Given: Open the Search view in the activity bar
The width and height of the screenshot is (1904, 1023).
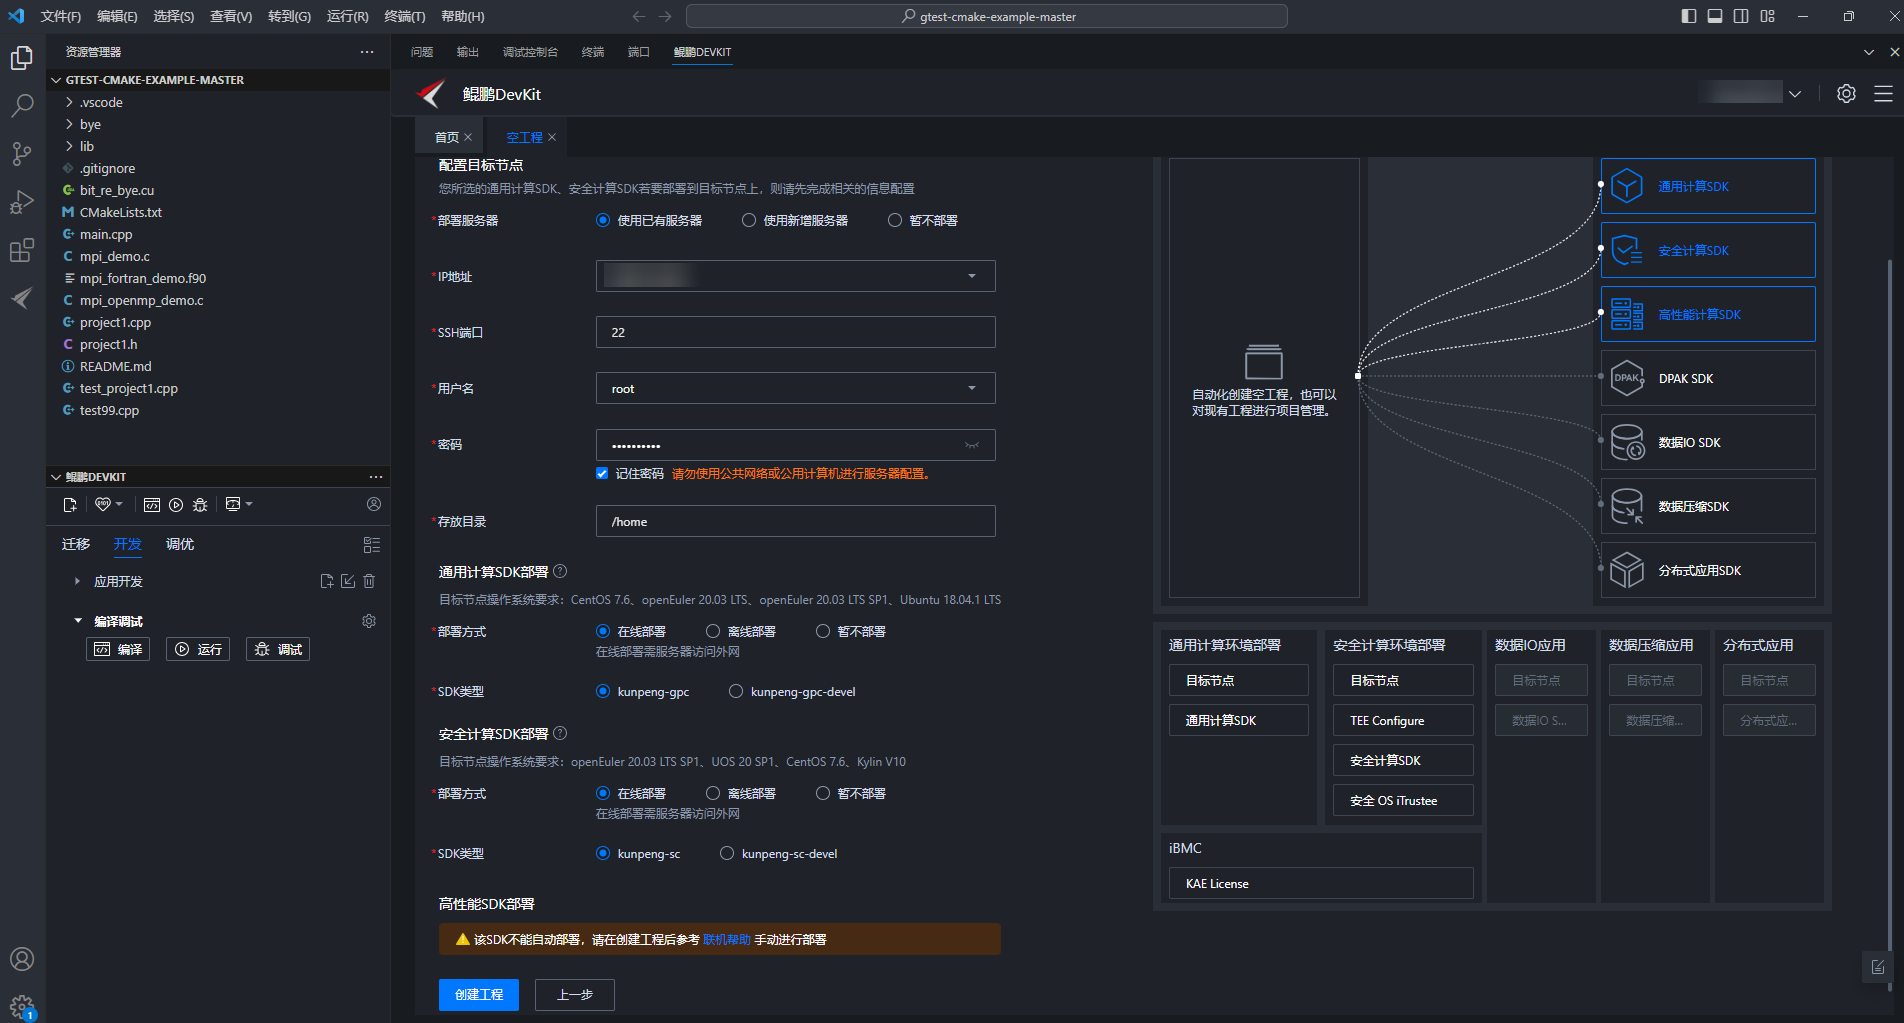Looking at the screenshot, I should [x=22, y=105].
